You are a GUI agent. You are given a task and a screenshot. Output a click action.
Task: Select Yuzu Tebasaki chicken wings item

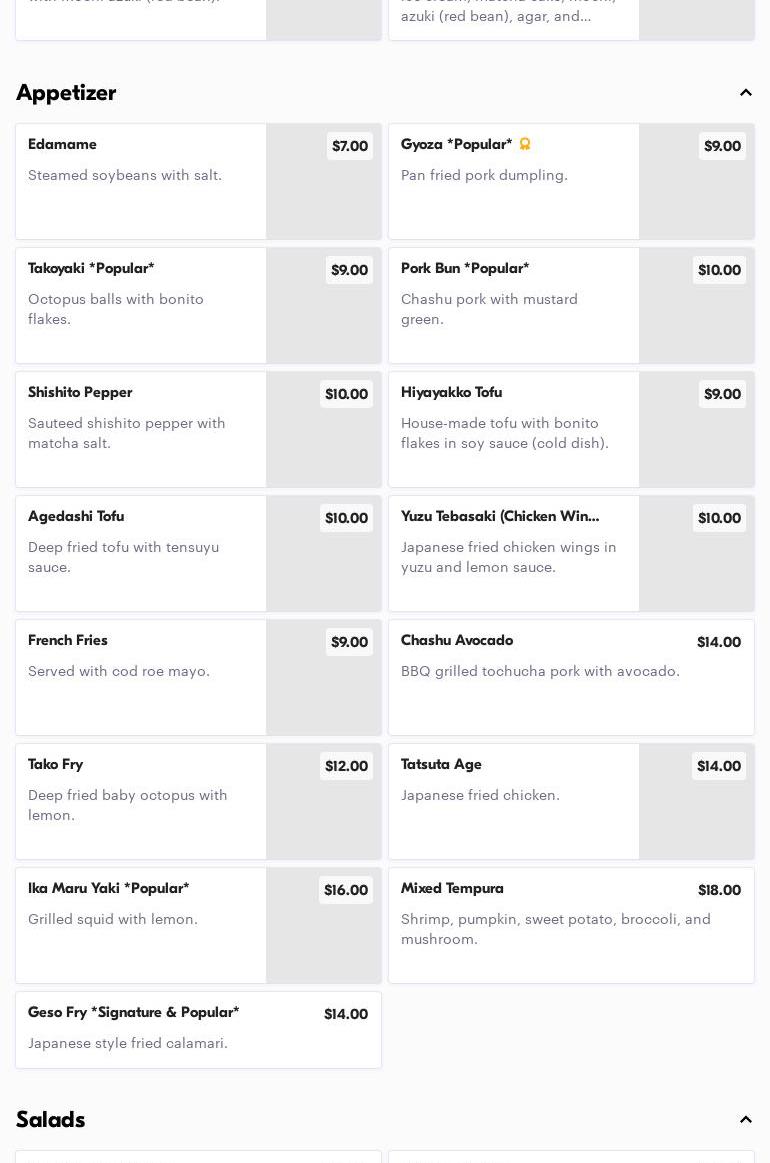point(514,553)
